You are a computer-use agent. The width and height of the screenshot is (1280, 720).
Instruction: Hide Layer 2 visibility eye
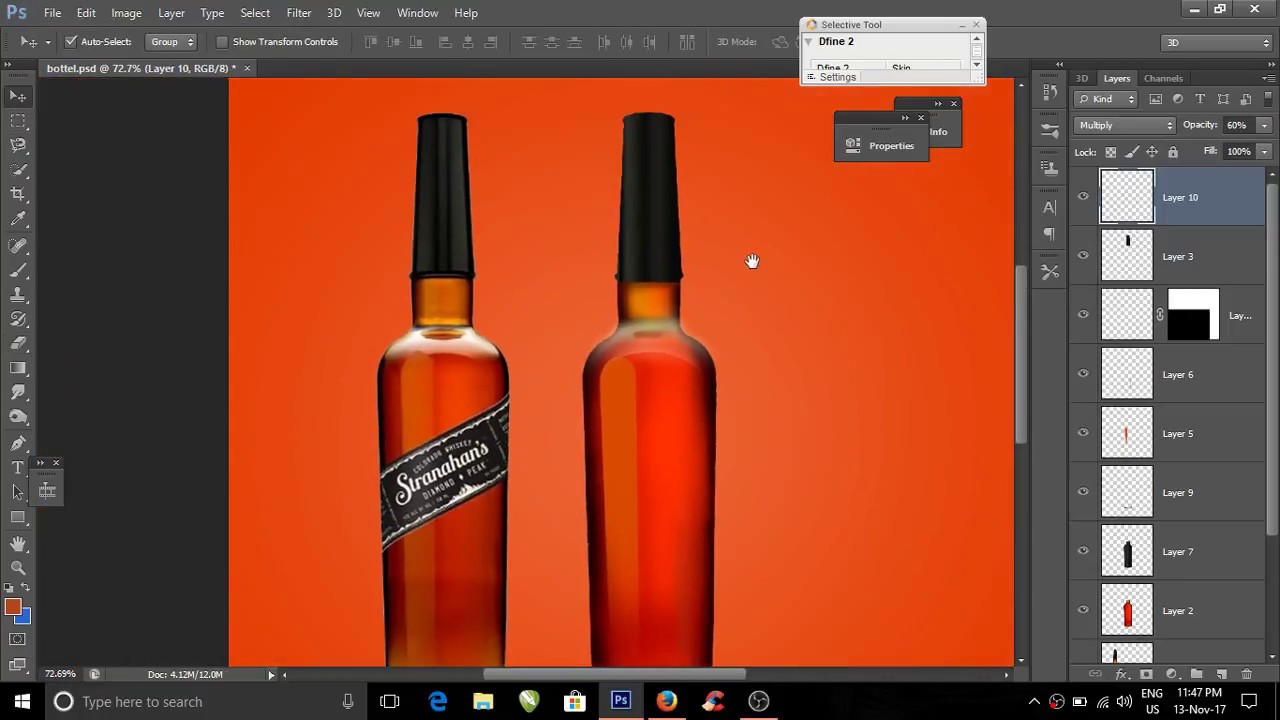[x=1083, y=610]
